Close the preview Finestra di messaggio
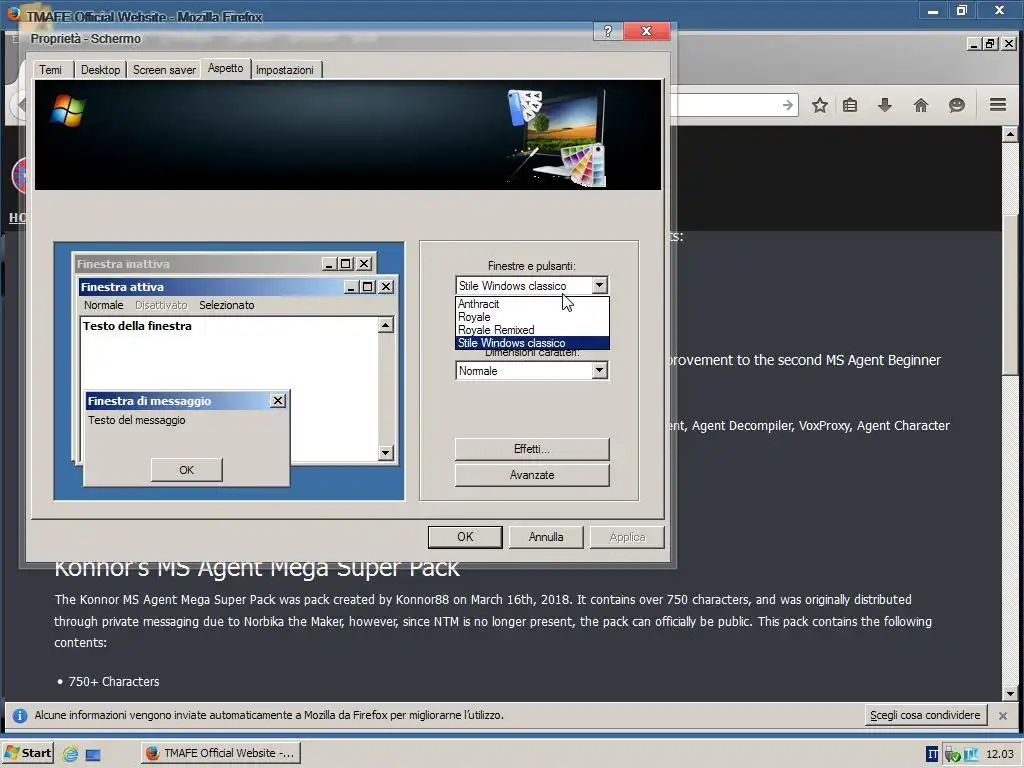Viewport: 1024px width, 768px height. [278, 401]
